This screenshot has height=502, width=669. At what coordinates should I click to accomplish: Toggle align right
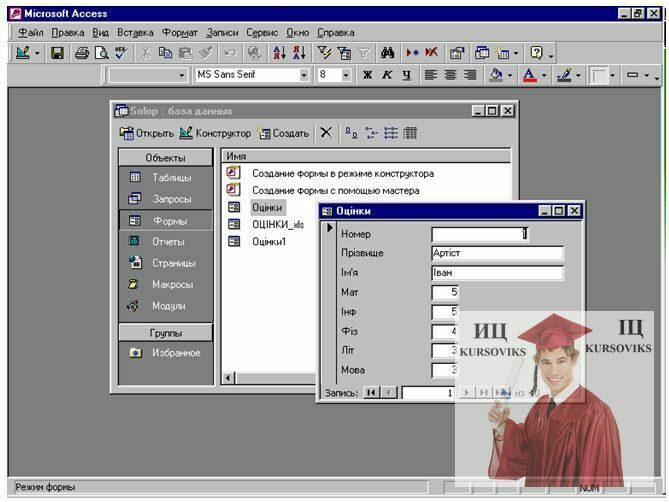coord(470,75)
